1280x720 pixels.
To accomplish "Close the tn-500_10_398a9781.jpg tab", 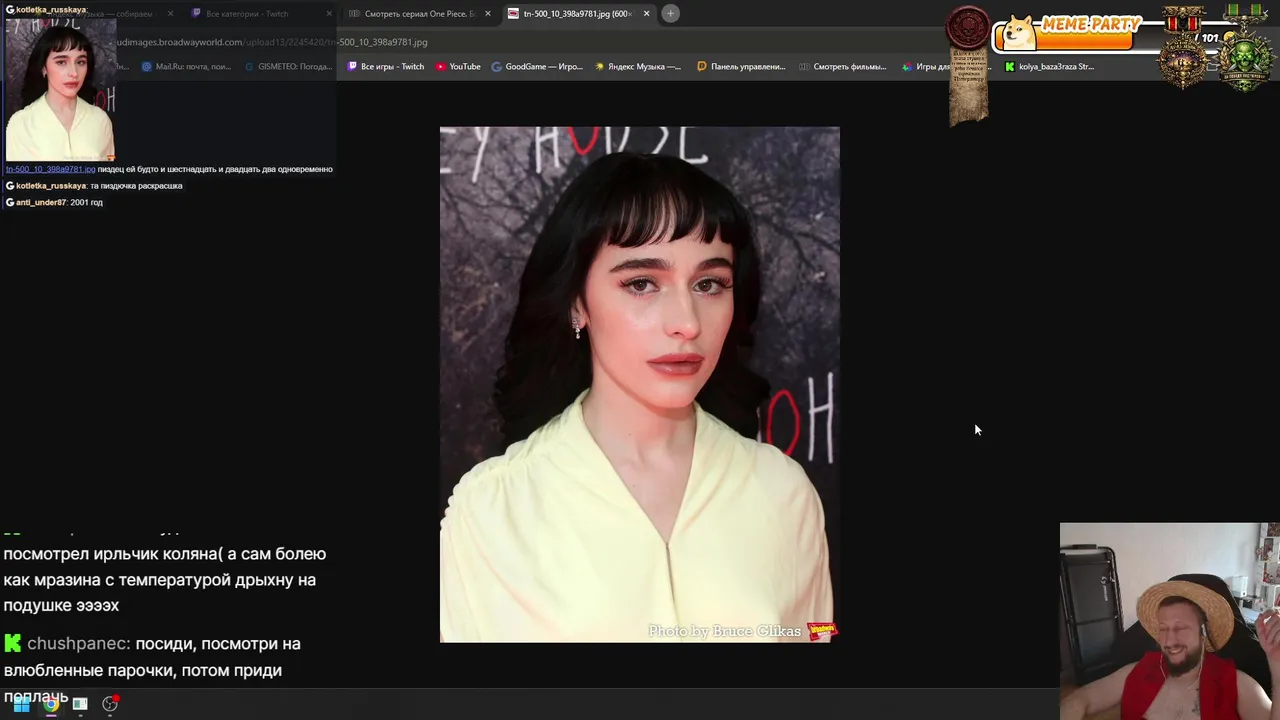I will 646,13.
